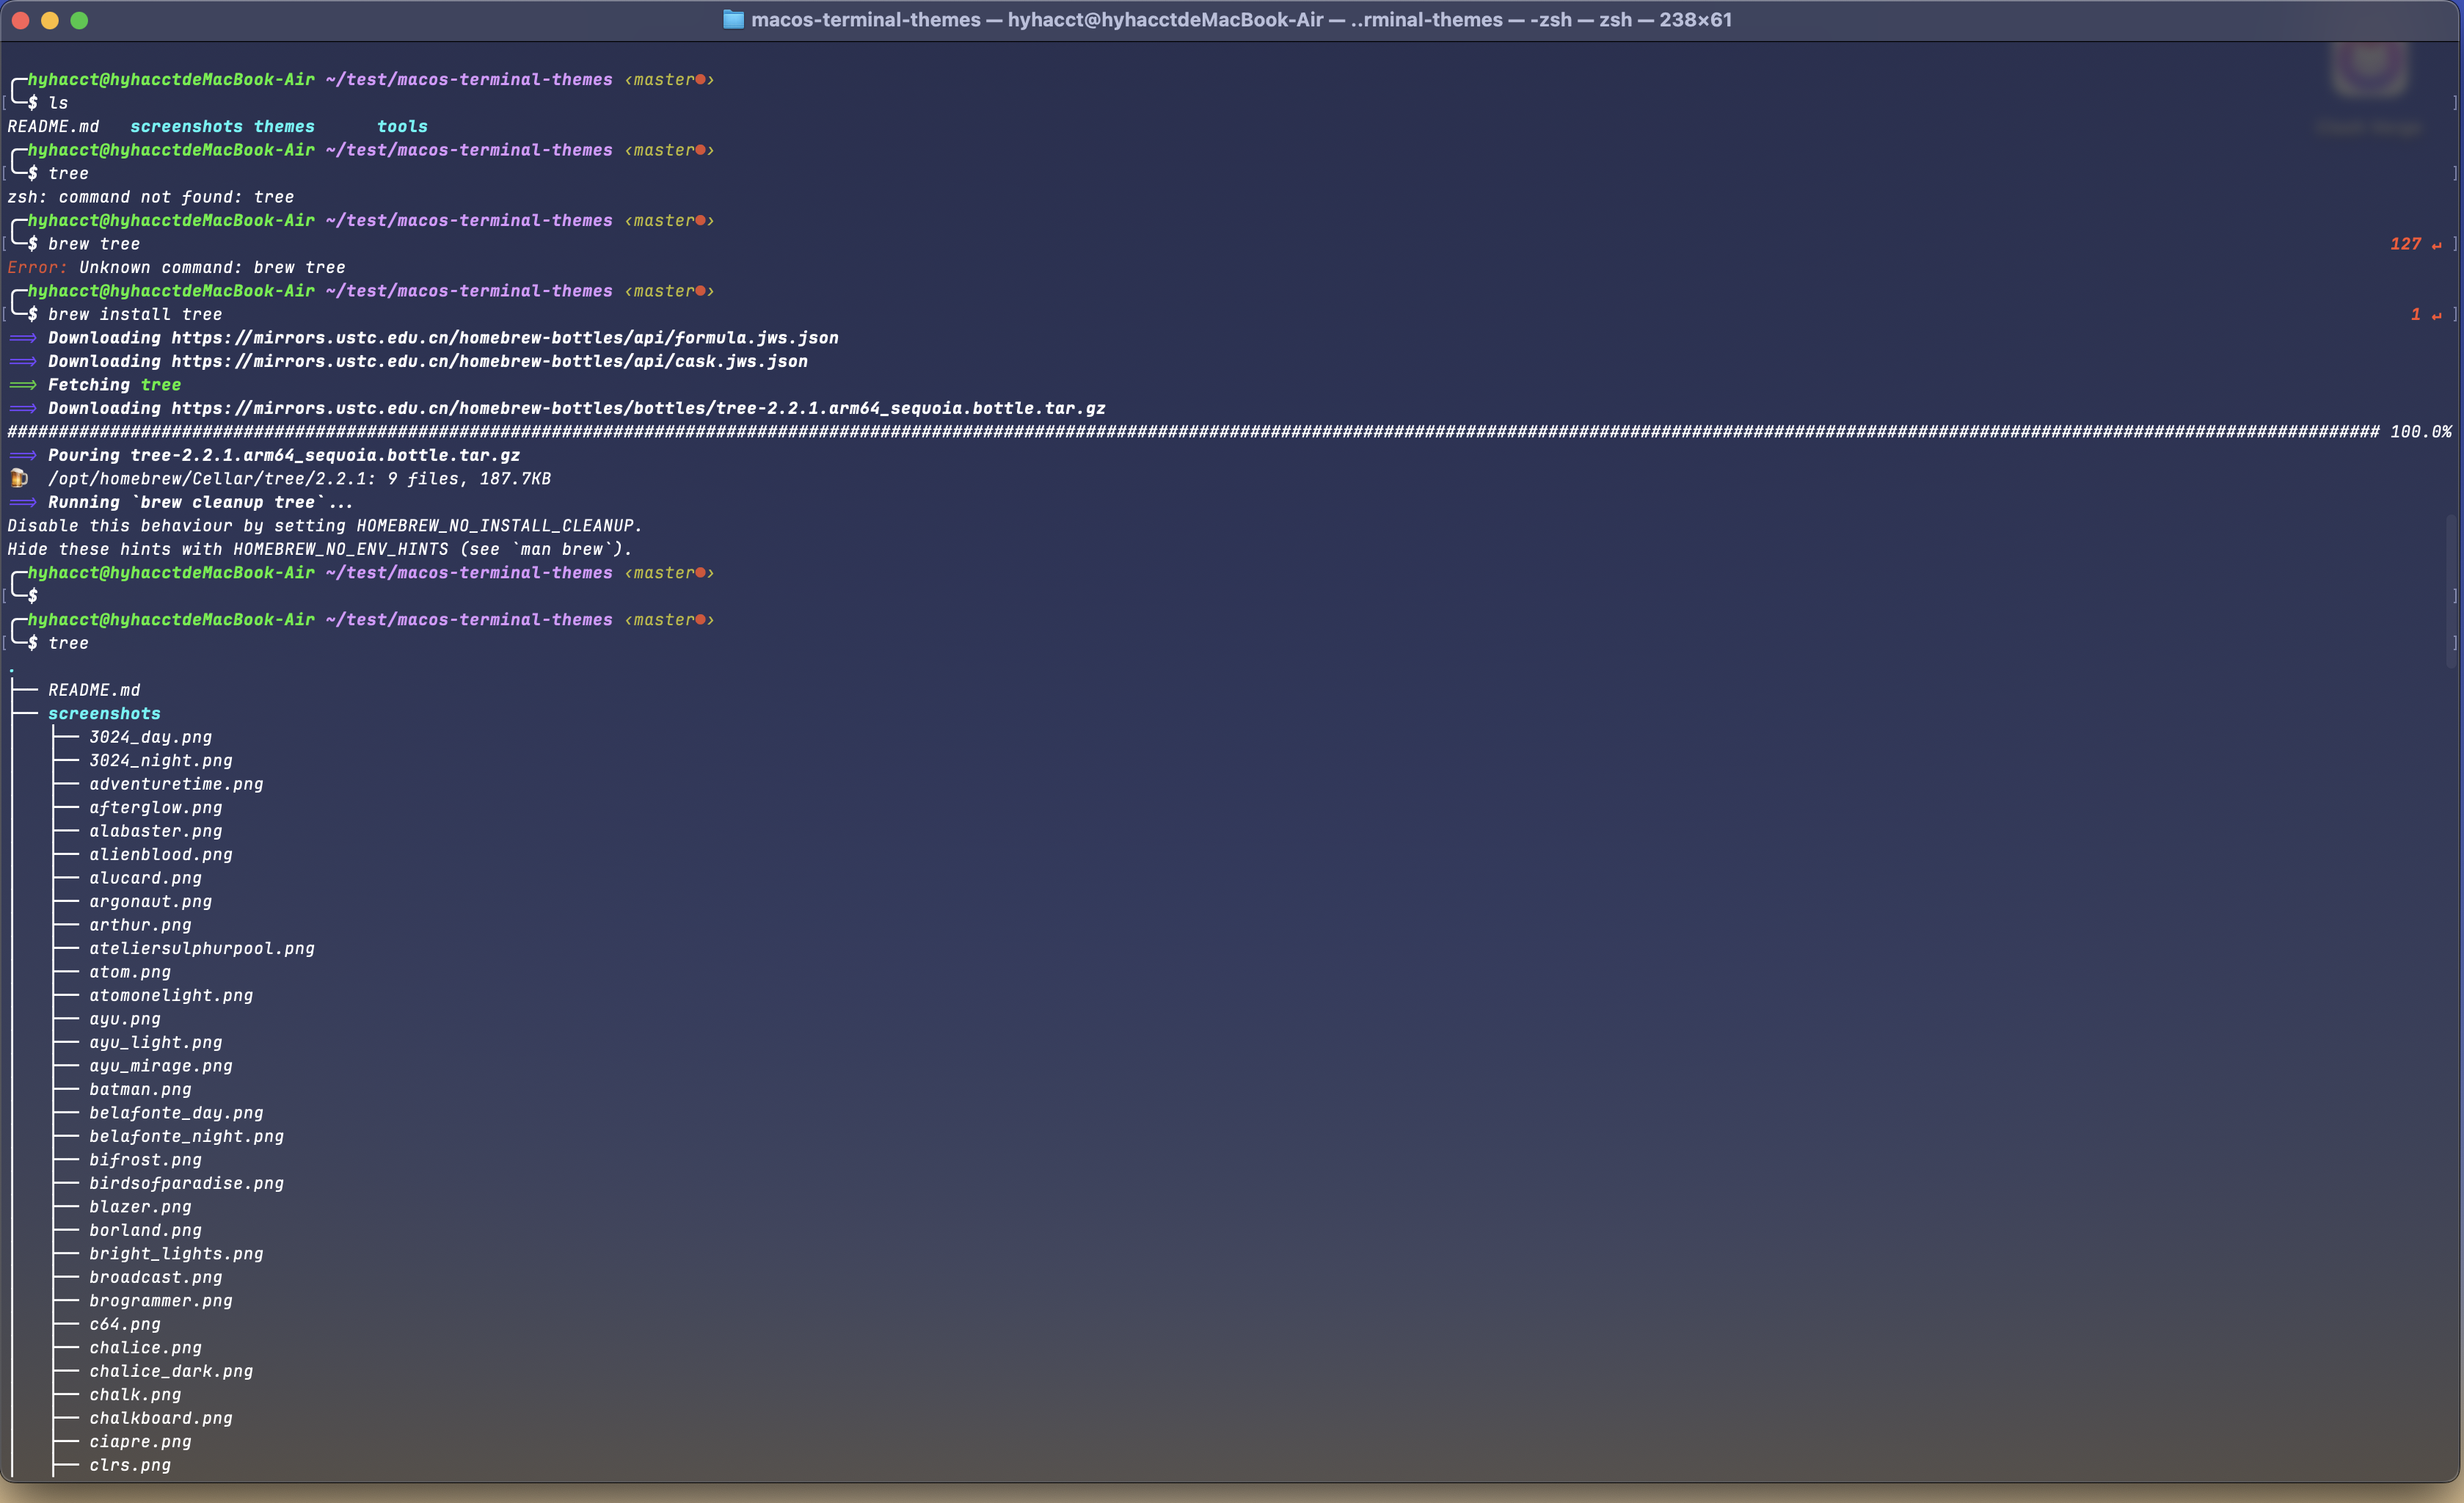This screenshot has height=1503, width=2464.
Task: Click the exit code 127 indicator
Action: click(2405, 244)
